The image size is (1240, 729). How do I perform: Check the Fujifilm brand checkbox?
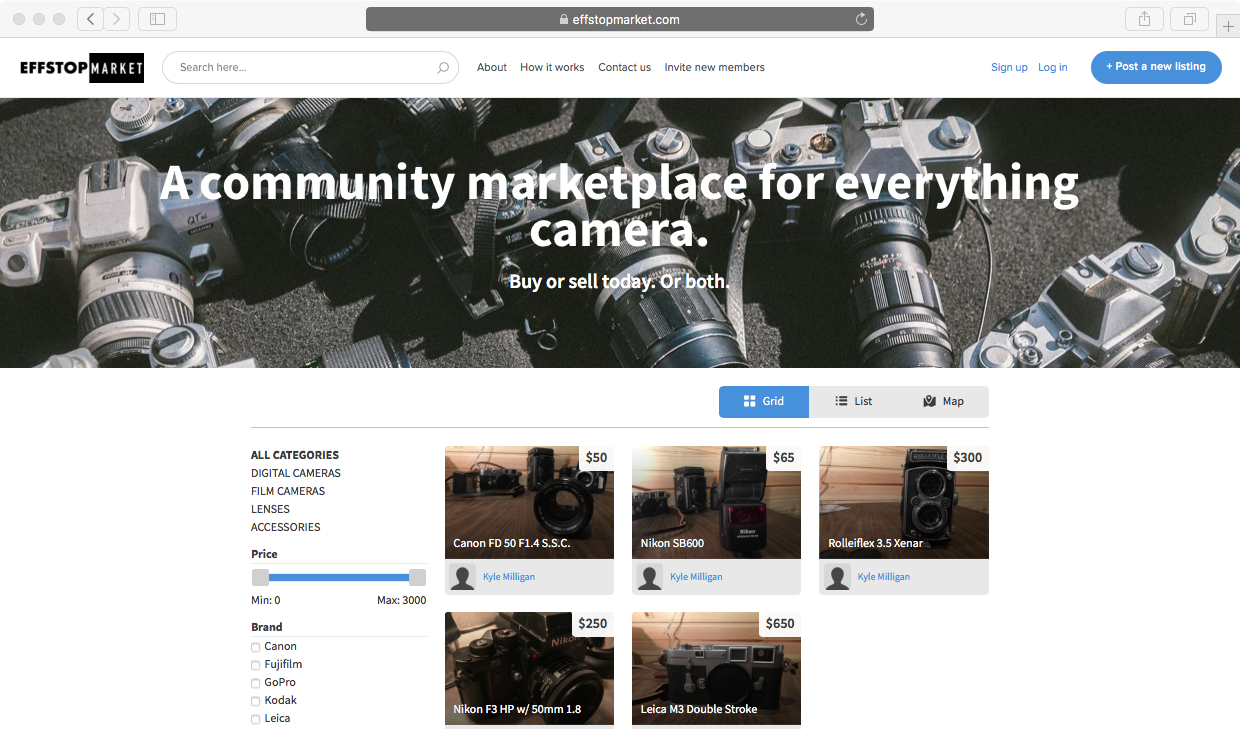256,665
